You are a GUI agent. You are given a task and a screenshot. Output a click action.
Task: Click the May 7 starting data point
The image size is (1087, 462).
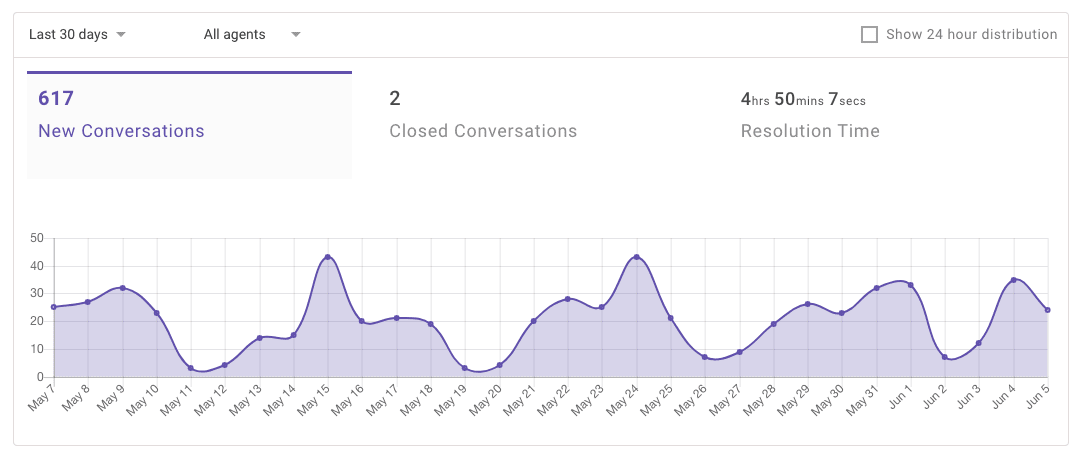click(x=53, y=307)
